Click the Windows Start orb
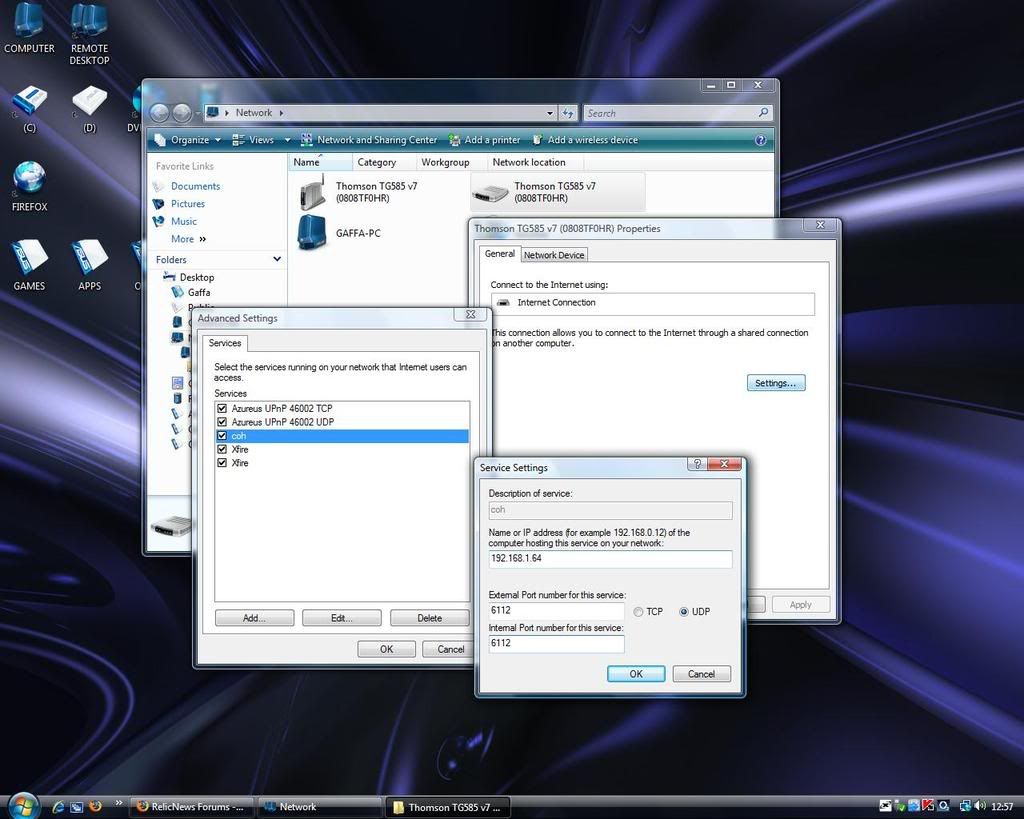The width and height of the screenshot is (1024, 819). coord(22,807)
